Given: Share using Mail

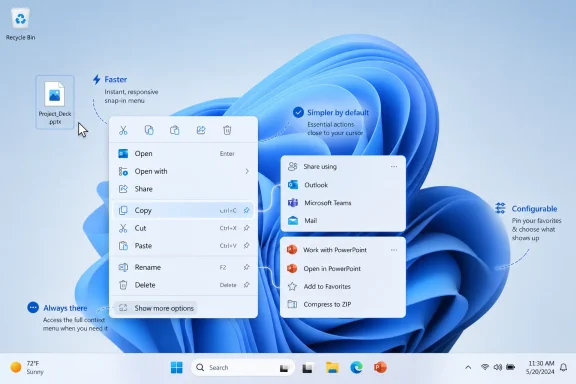Looking at the screenshot, I should tap(343, 220).
